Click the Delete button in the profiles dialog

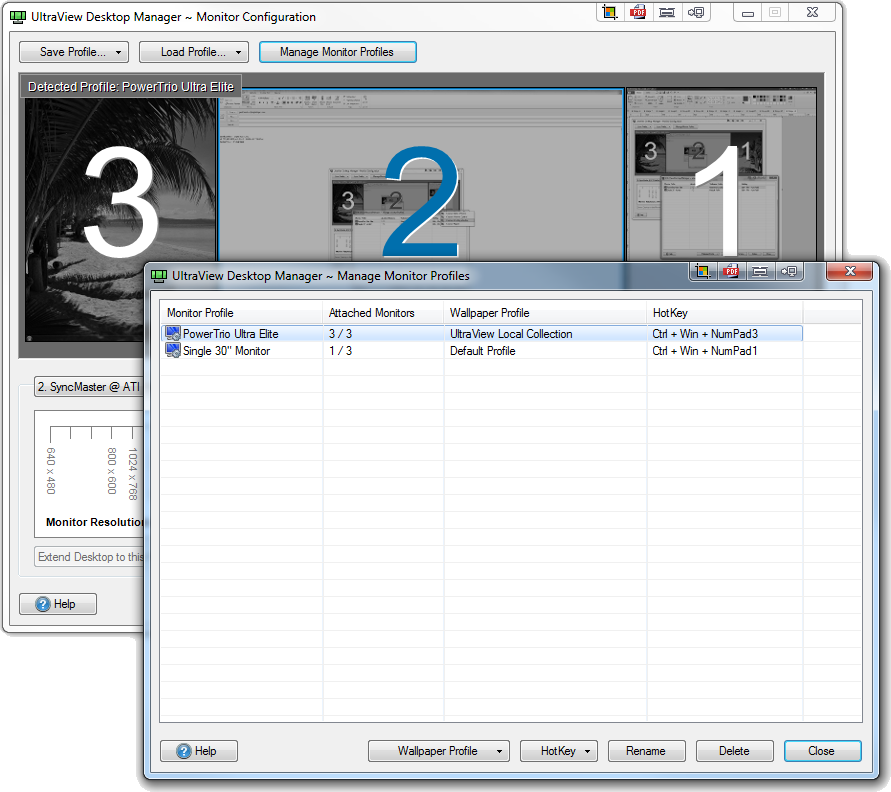coord(735,751)
